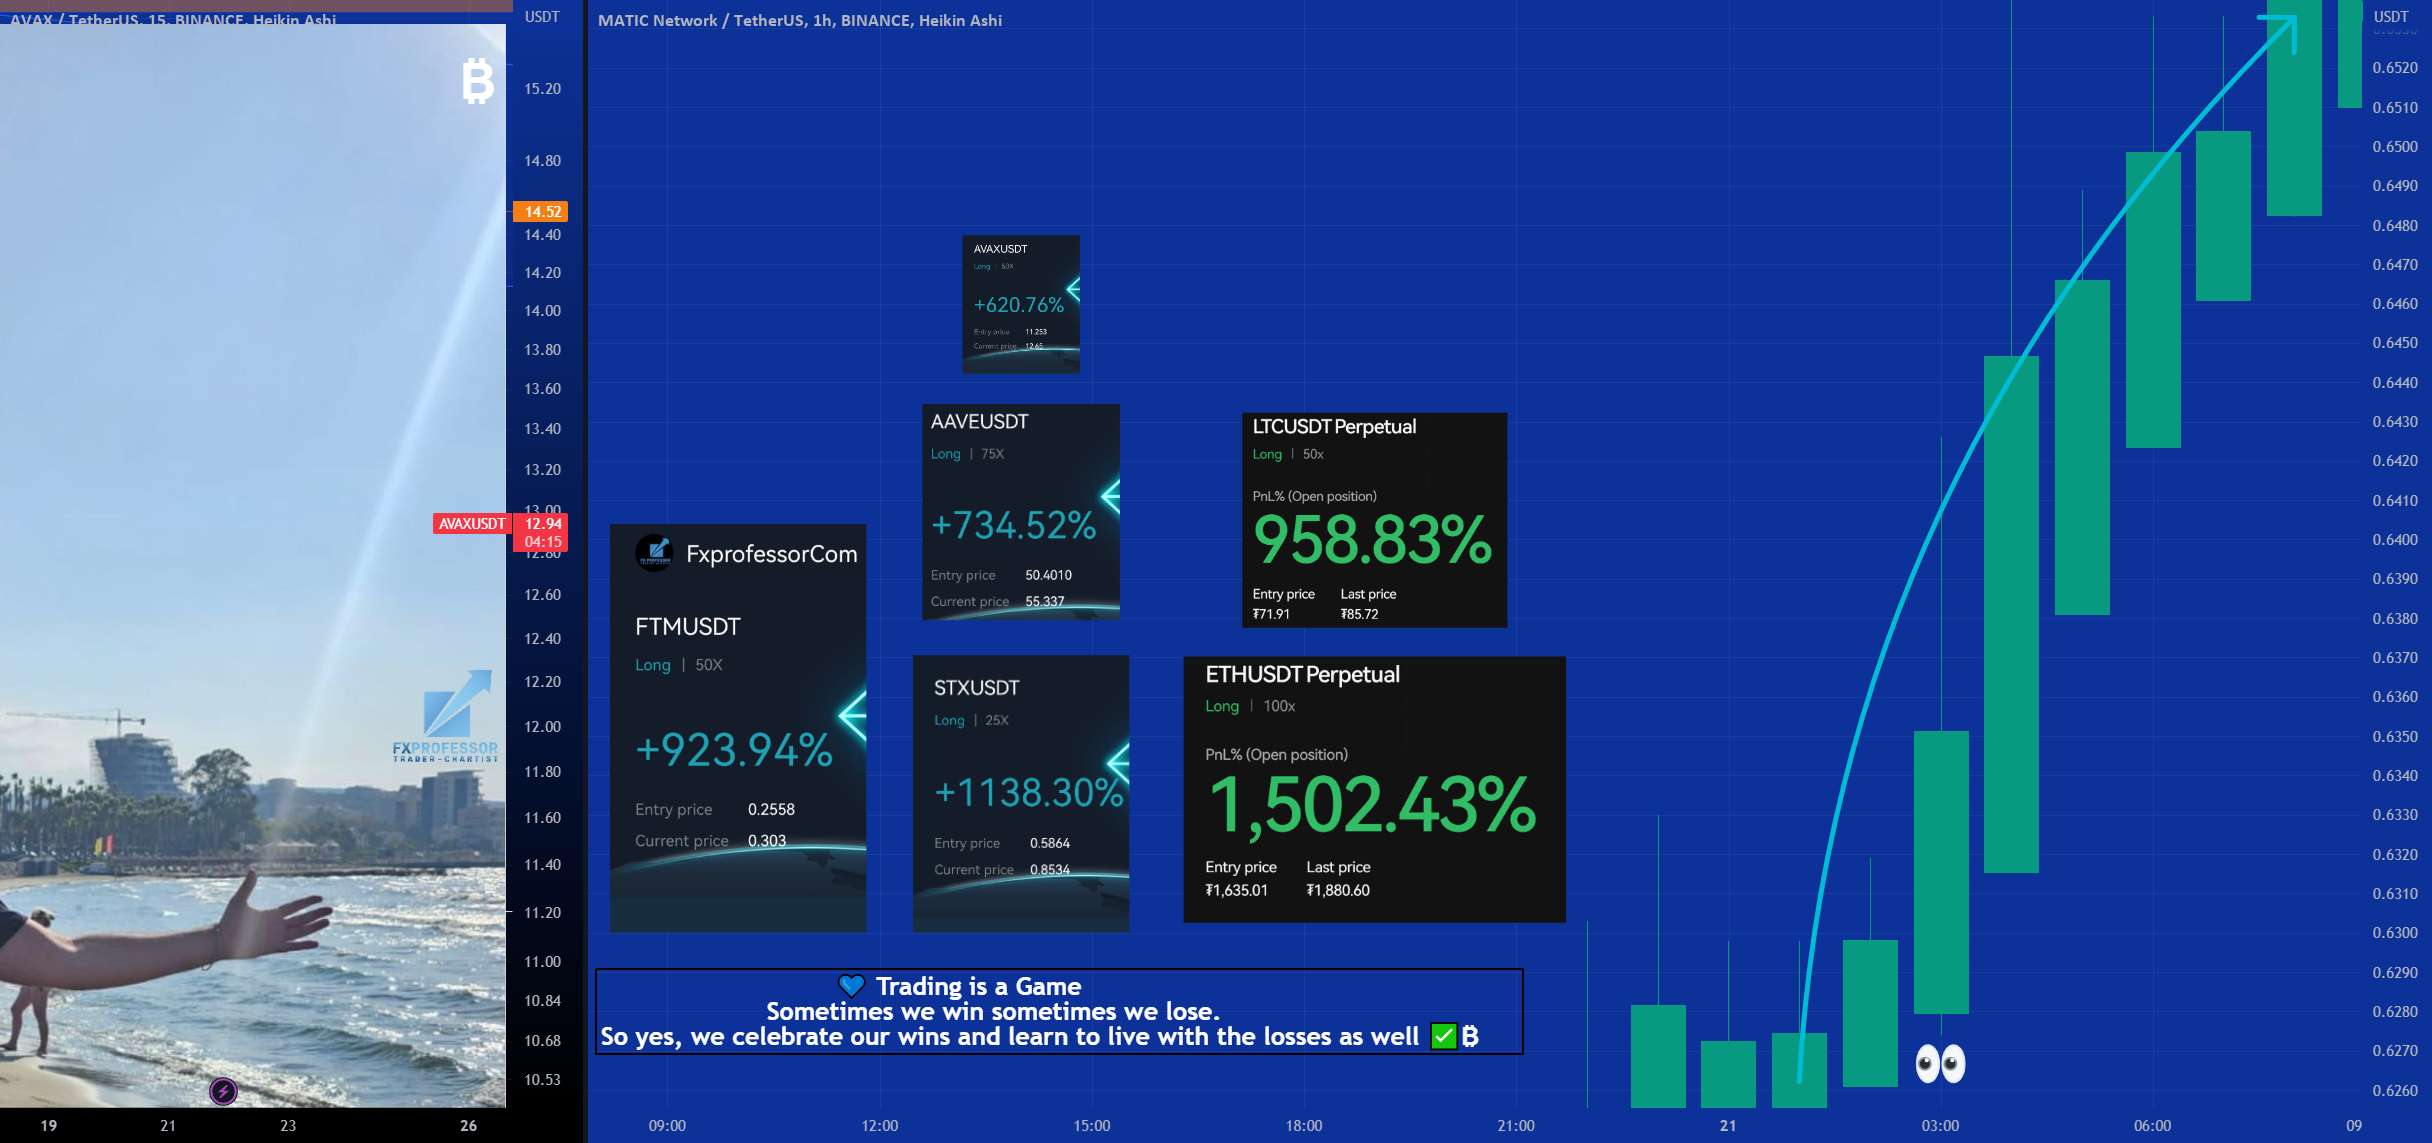Click the FxprofessorCom avatar icon
The width and height of the screenshot is (2432, 1143).
[x=654, y=552]
